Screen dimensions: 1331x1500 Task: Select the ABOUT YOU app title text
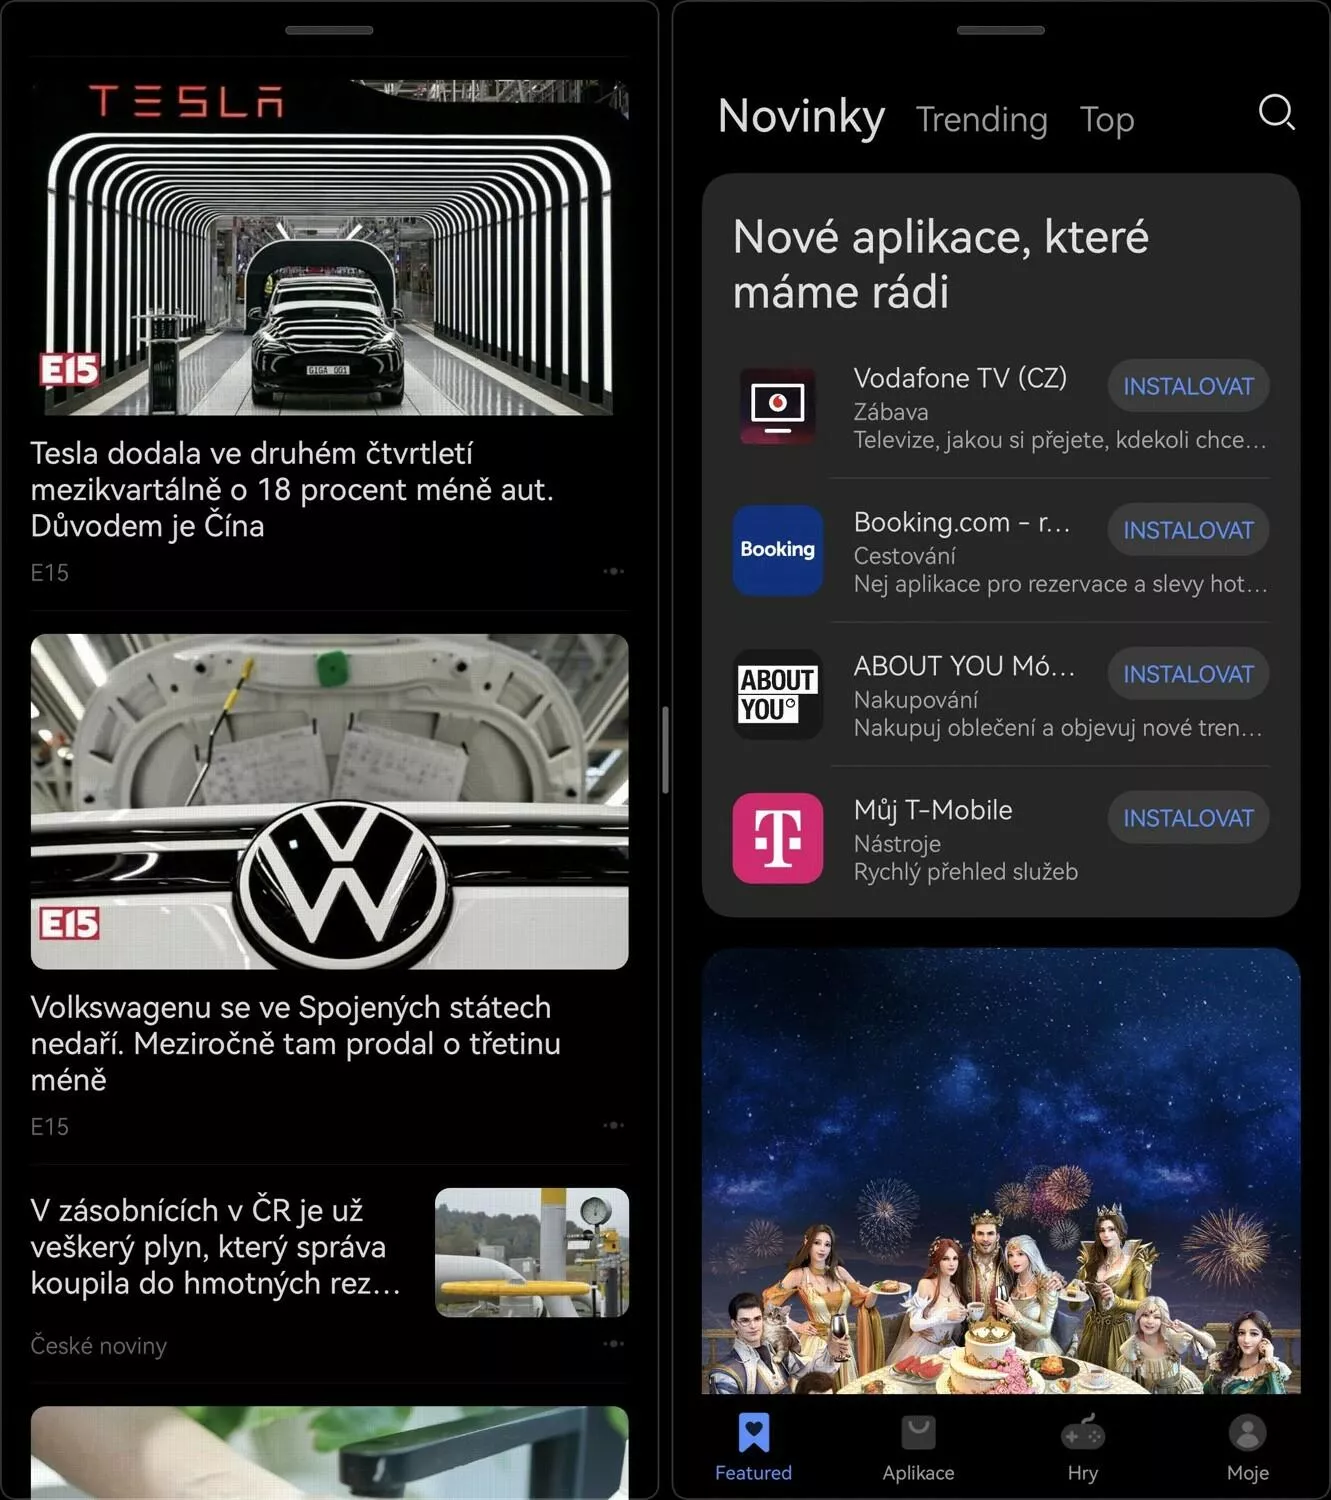point(964,666)
